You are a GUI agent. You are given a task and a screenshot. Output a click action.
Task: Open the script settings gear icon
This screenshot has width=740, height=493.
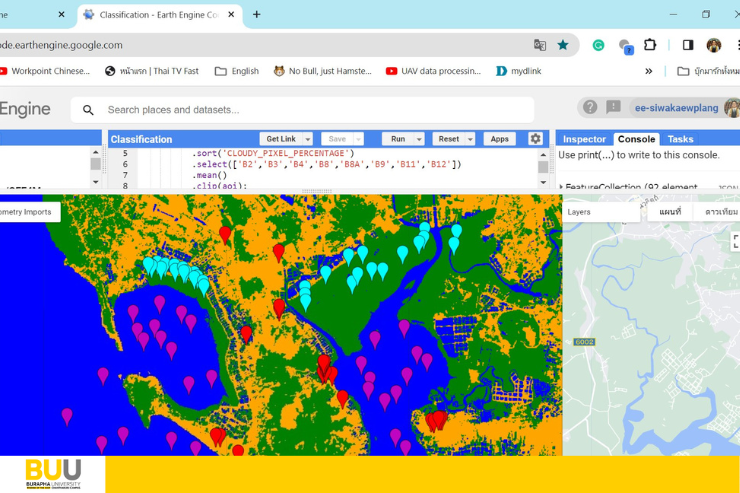(x=536, y=139)
